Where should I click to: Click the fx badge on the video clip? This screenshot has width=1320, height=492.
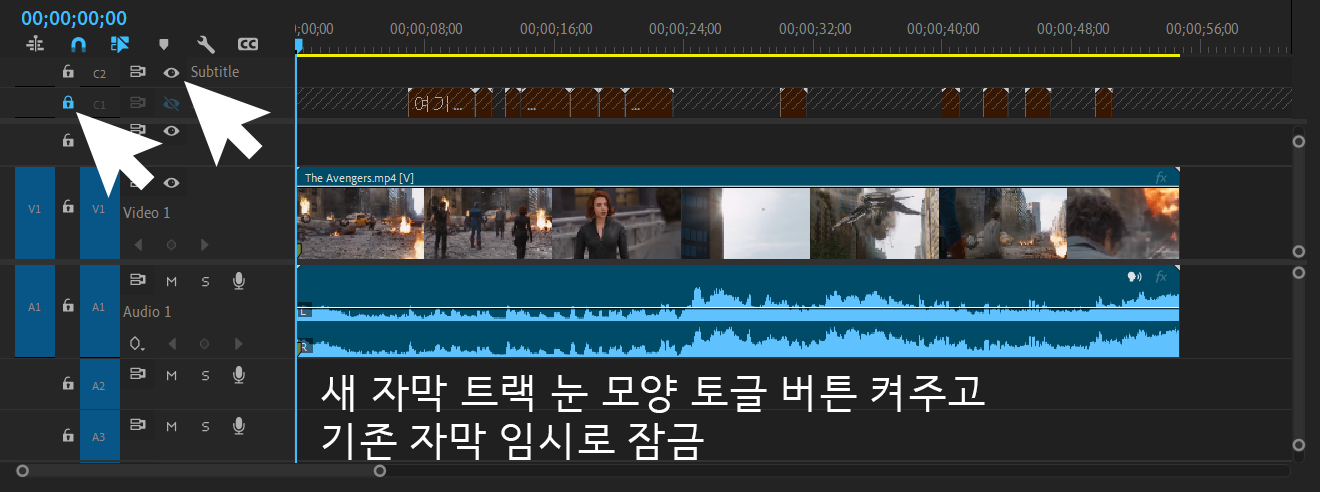[1161, 178]
